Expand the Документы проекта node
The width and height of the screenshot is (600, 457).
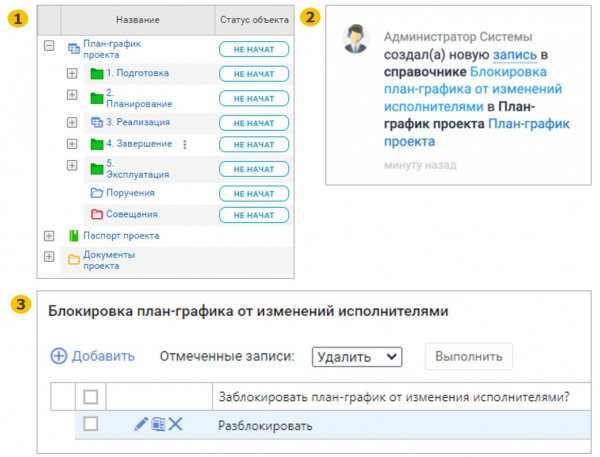(x=48, y=258)
